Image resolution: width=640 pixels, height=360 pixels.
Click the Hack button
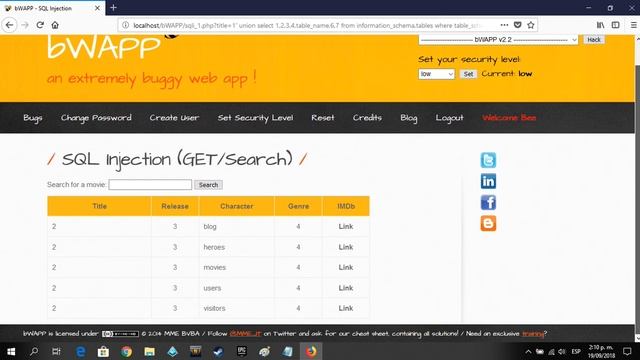(x=594, y=40)
